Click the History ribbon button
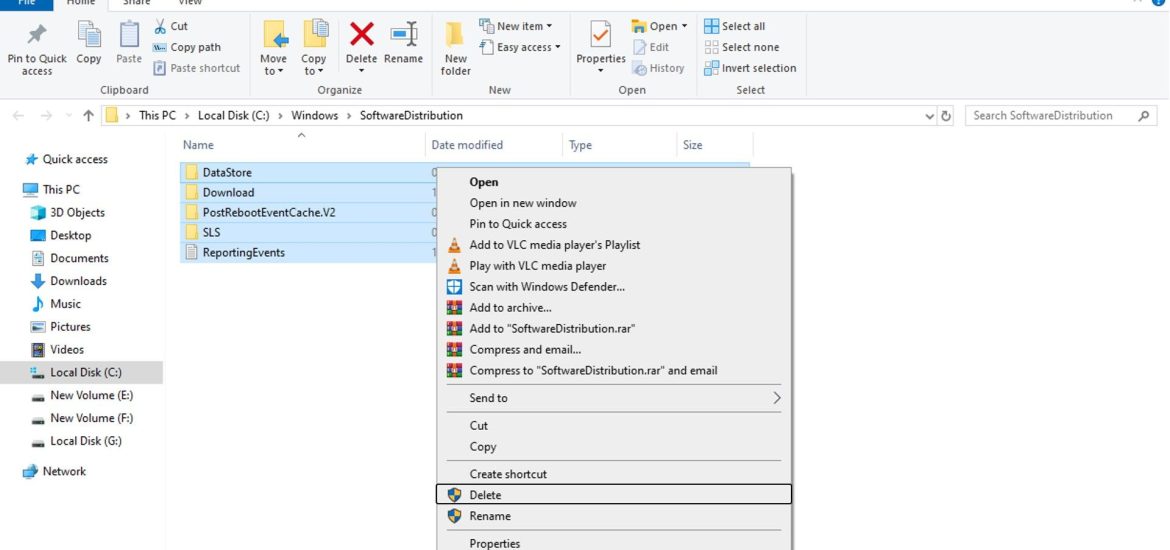The width and height of the screenshot is (1170, 550). click(658, 68)
